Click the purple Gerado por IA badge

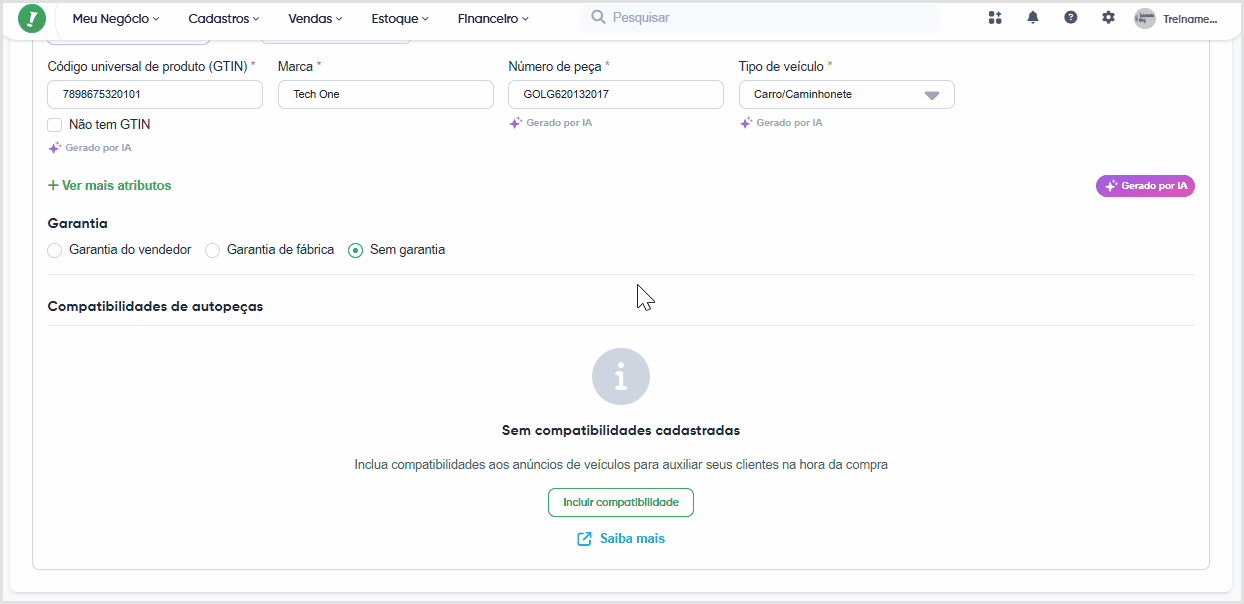point(1145,186)
